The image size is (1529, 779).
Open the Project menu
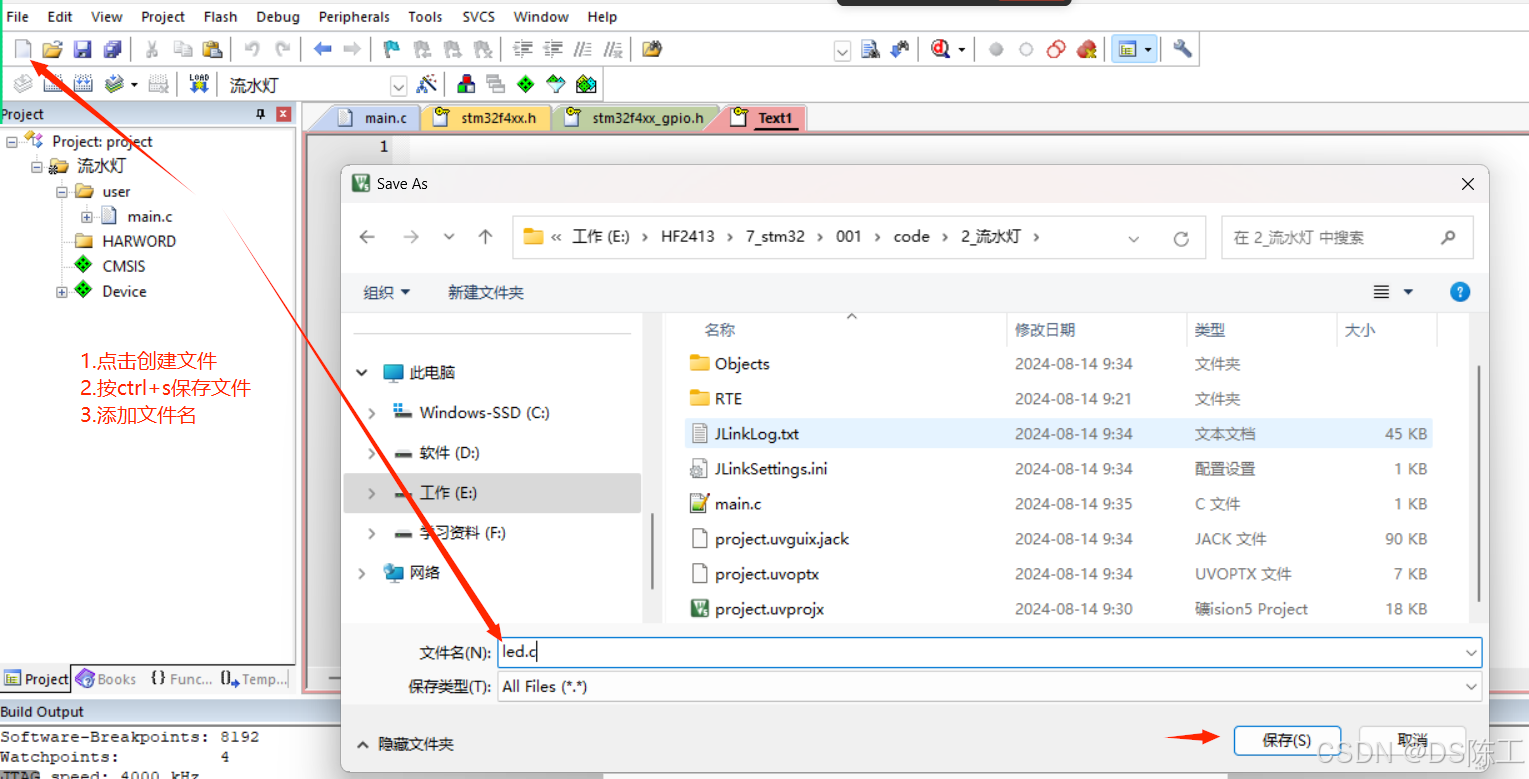tap(163, 16)
